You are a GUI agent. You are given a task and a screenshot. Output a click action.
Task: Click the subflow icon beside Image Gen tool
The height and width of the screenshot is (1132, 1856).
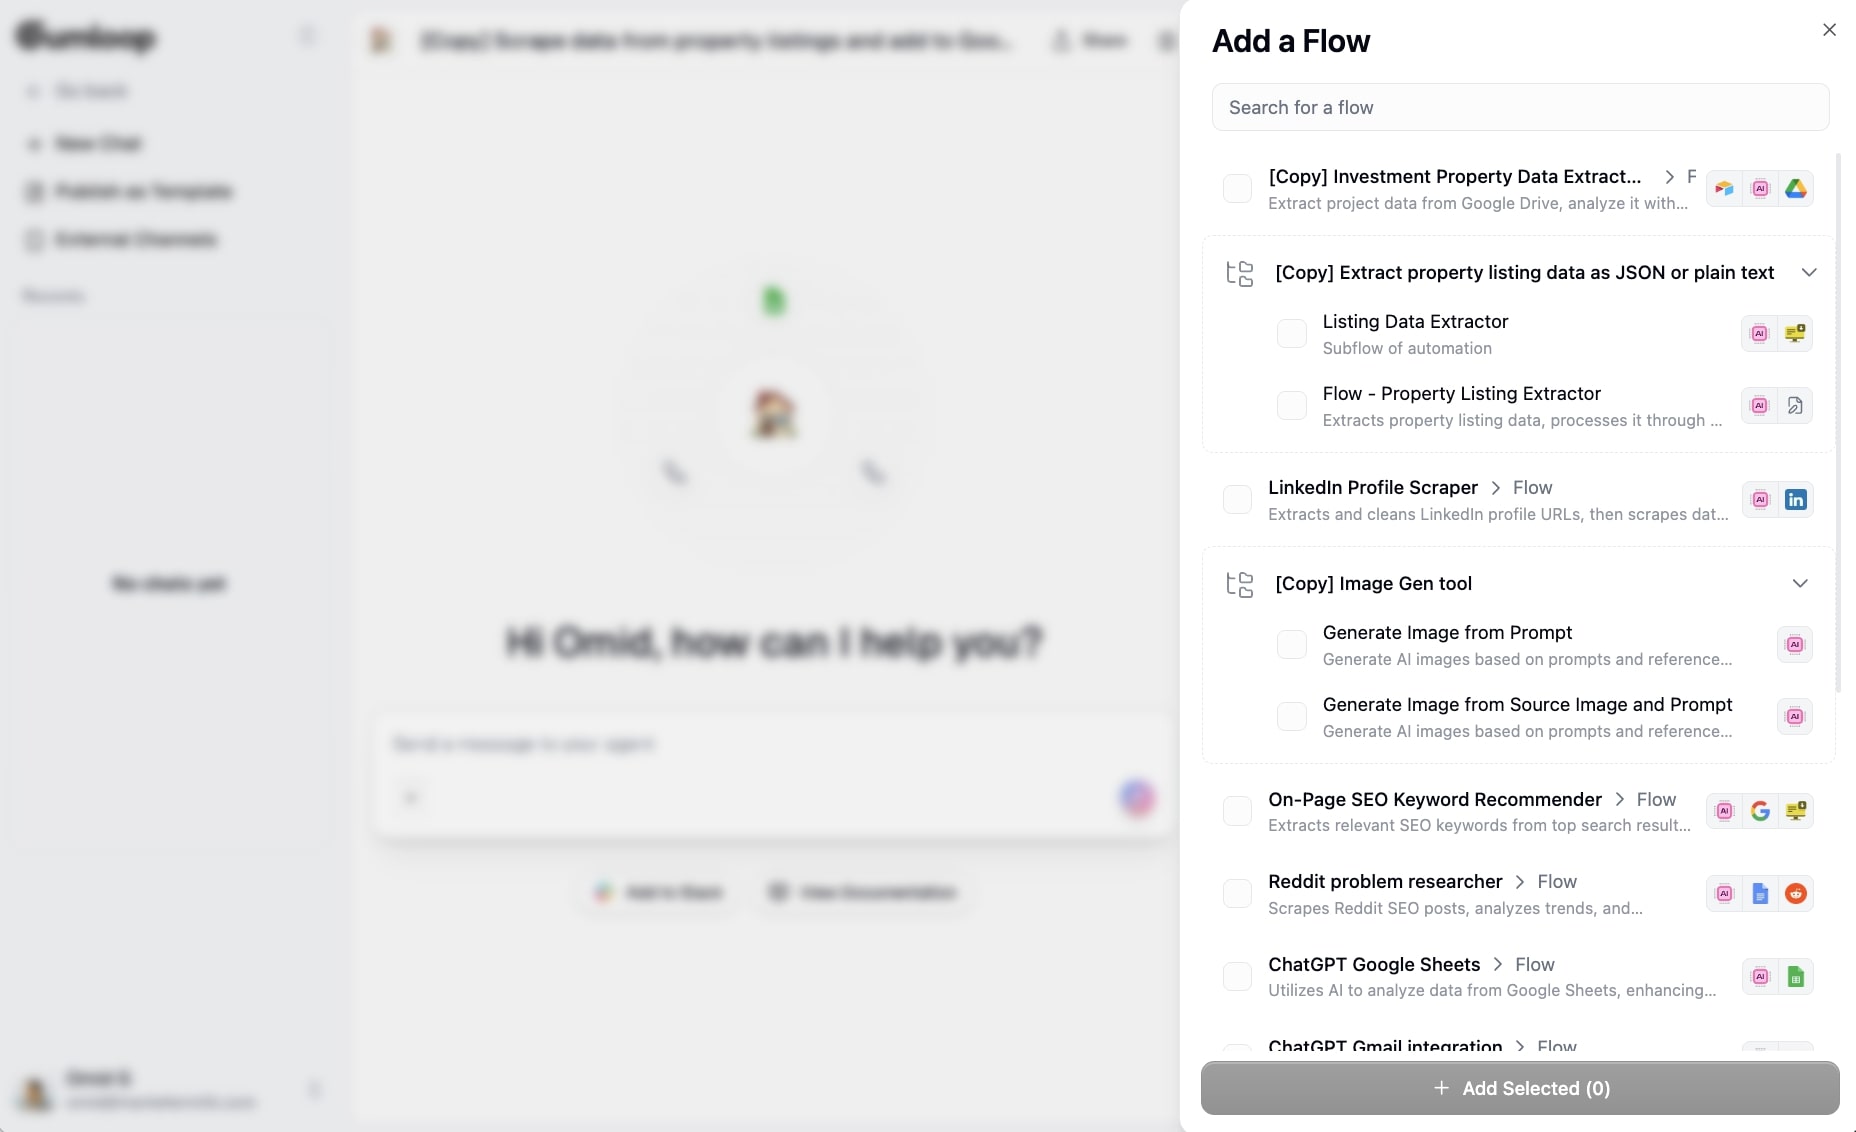coord(1240,584)
